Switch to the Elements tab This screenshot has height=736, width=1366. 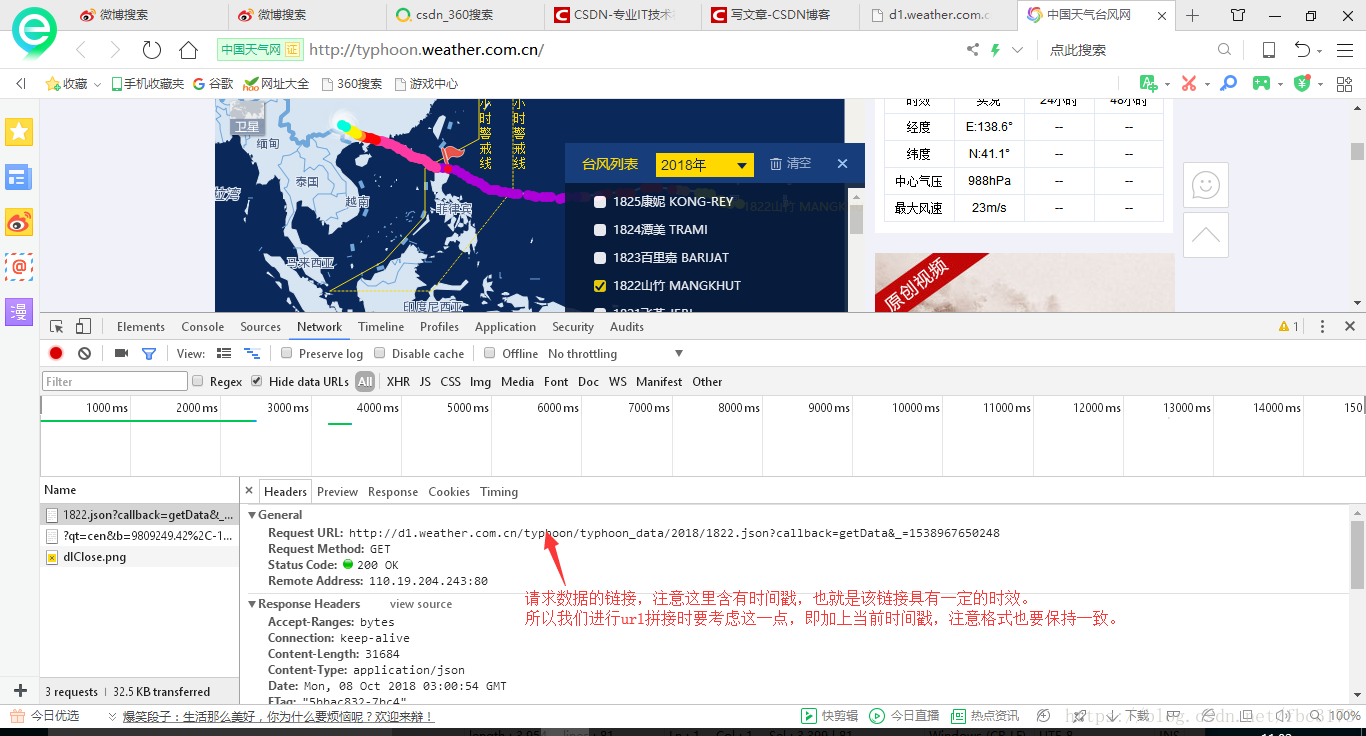pyautogui.click(x=141, y=327)
